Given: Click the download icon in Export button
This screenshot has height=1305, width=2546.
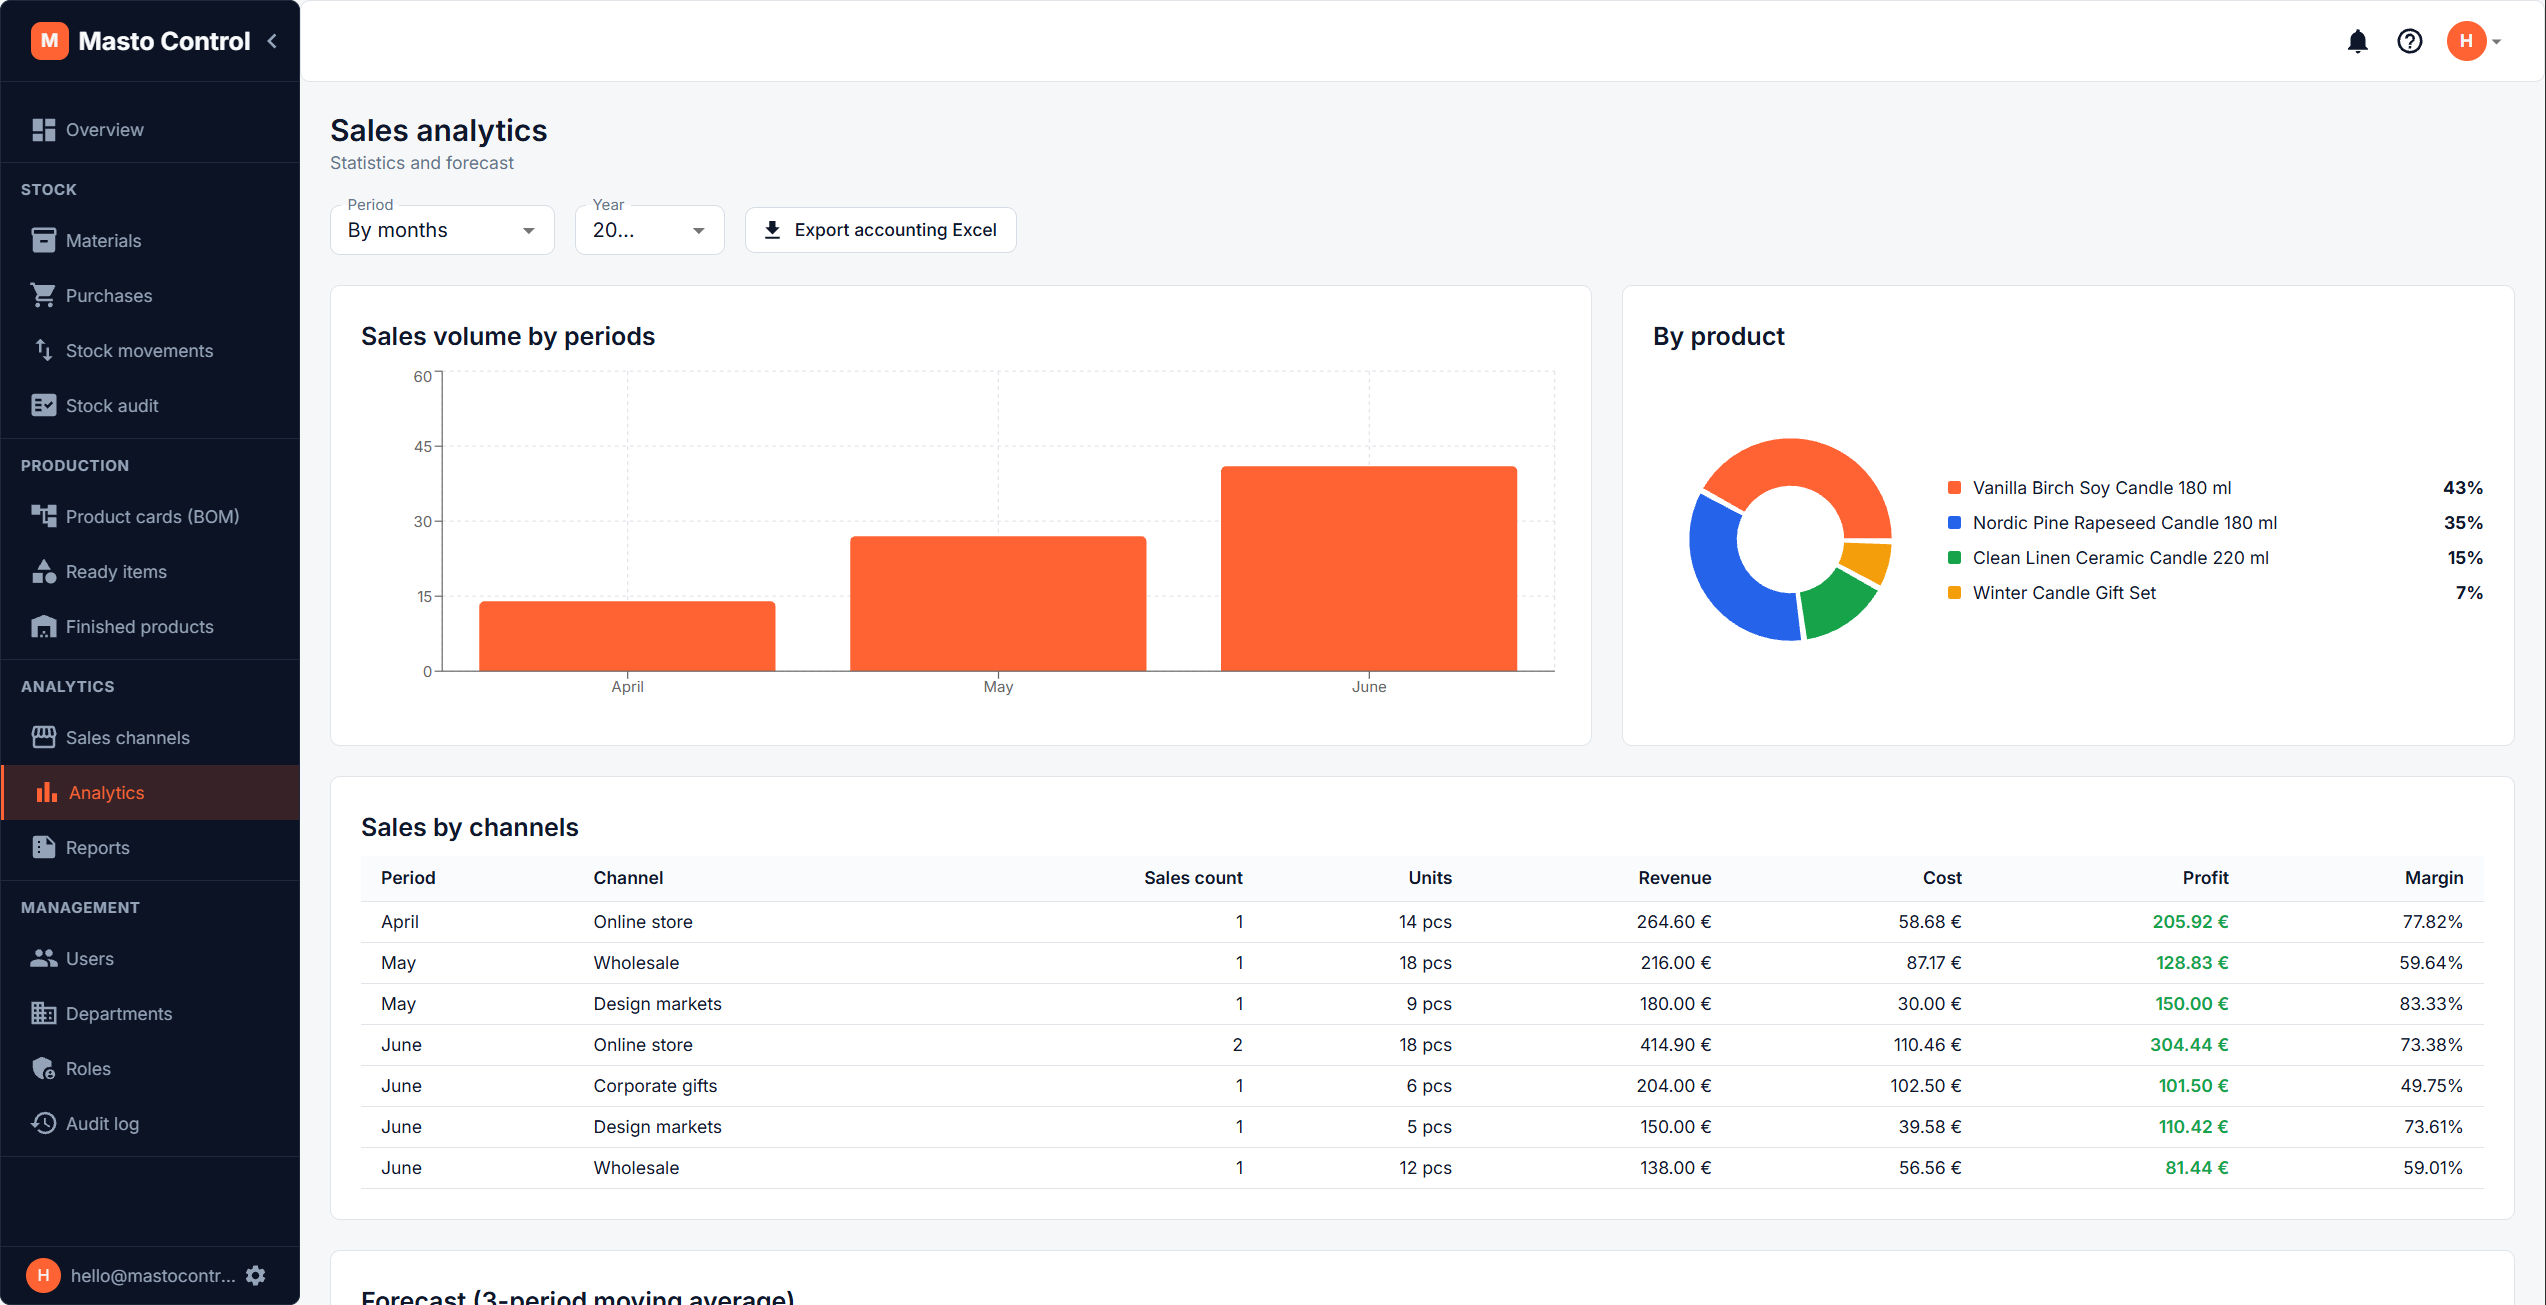Looking at the screenshot, I should pos(772,230).
